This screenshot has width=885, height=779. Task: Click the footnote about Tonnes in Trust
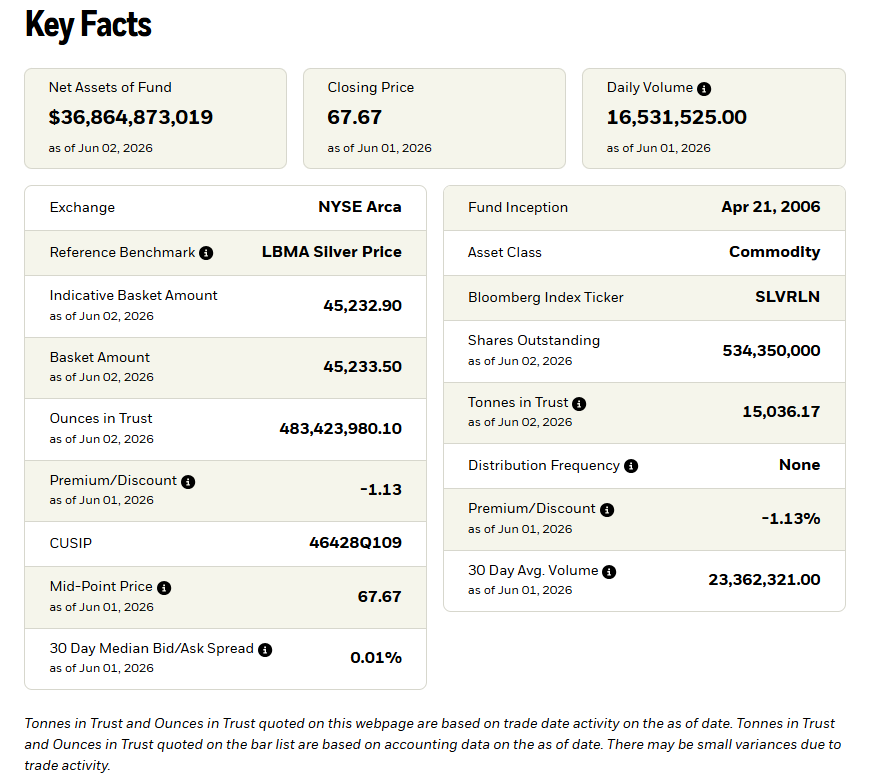point(433,745)
